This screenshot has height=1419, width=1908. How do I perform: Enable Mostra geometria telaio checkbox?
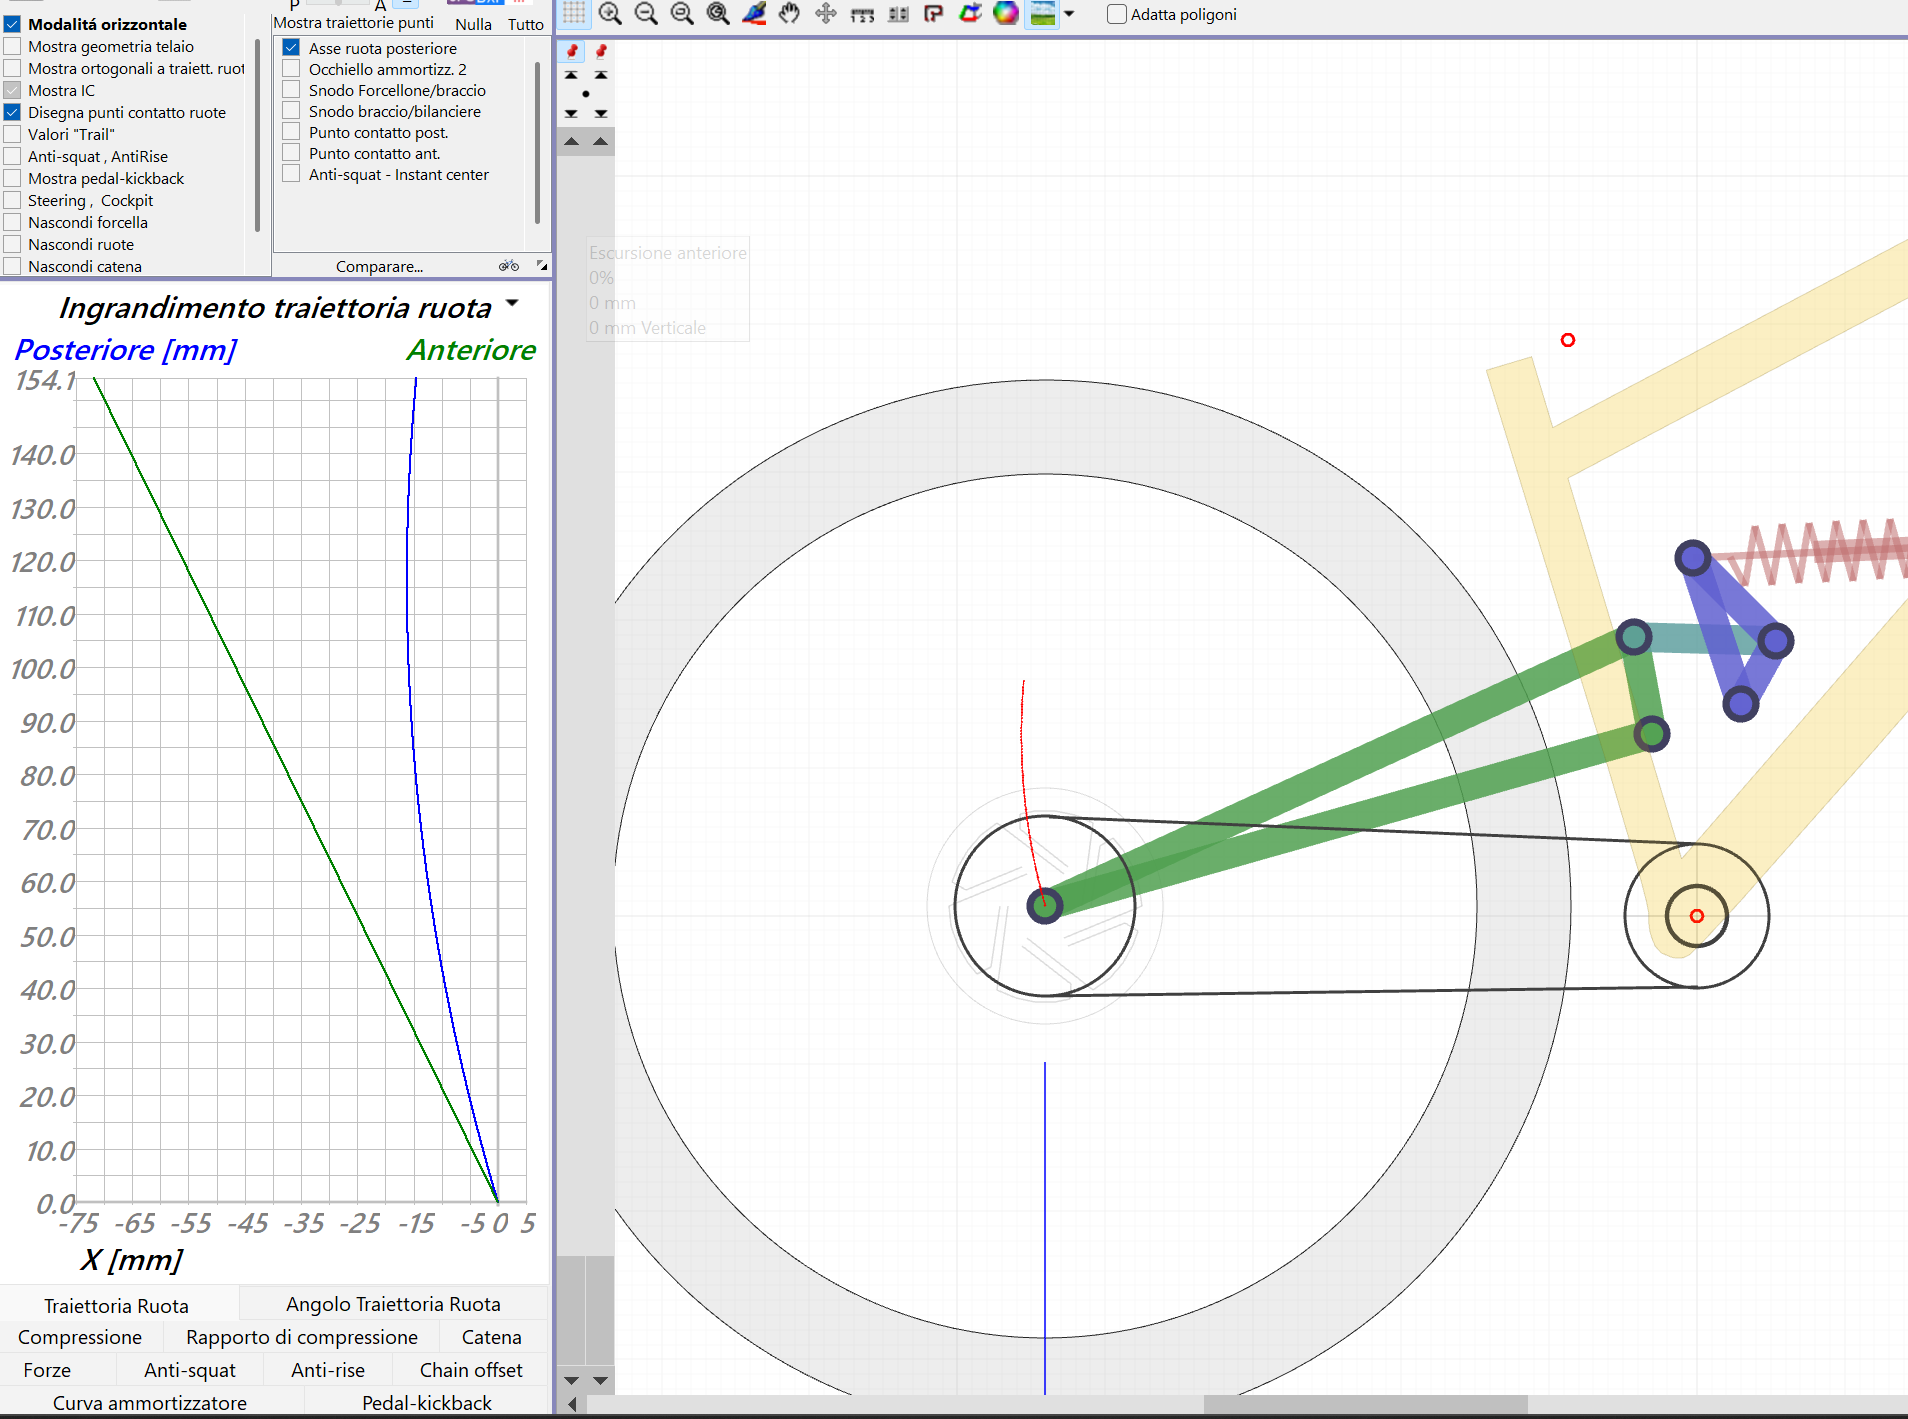(12, 46)
